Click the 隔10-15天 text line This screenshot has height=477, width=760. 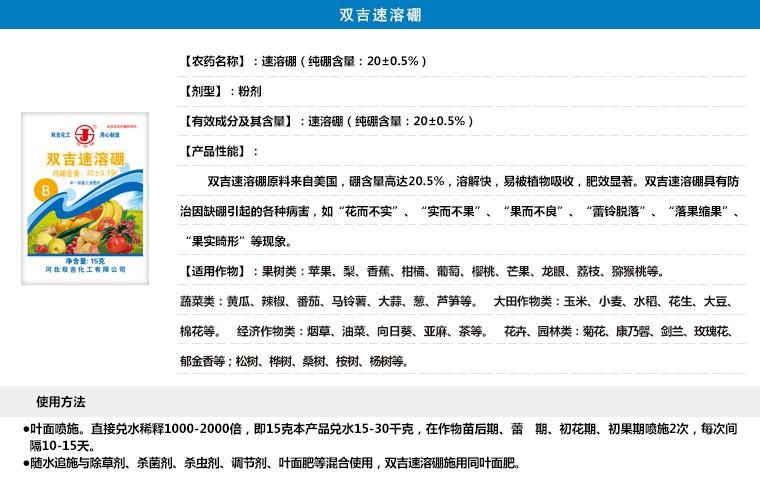pos(63,446)
